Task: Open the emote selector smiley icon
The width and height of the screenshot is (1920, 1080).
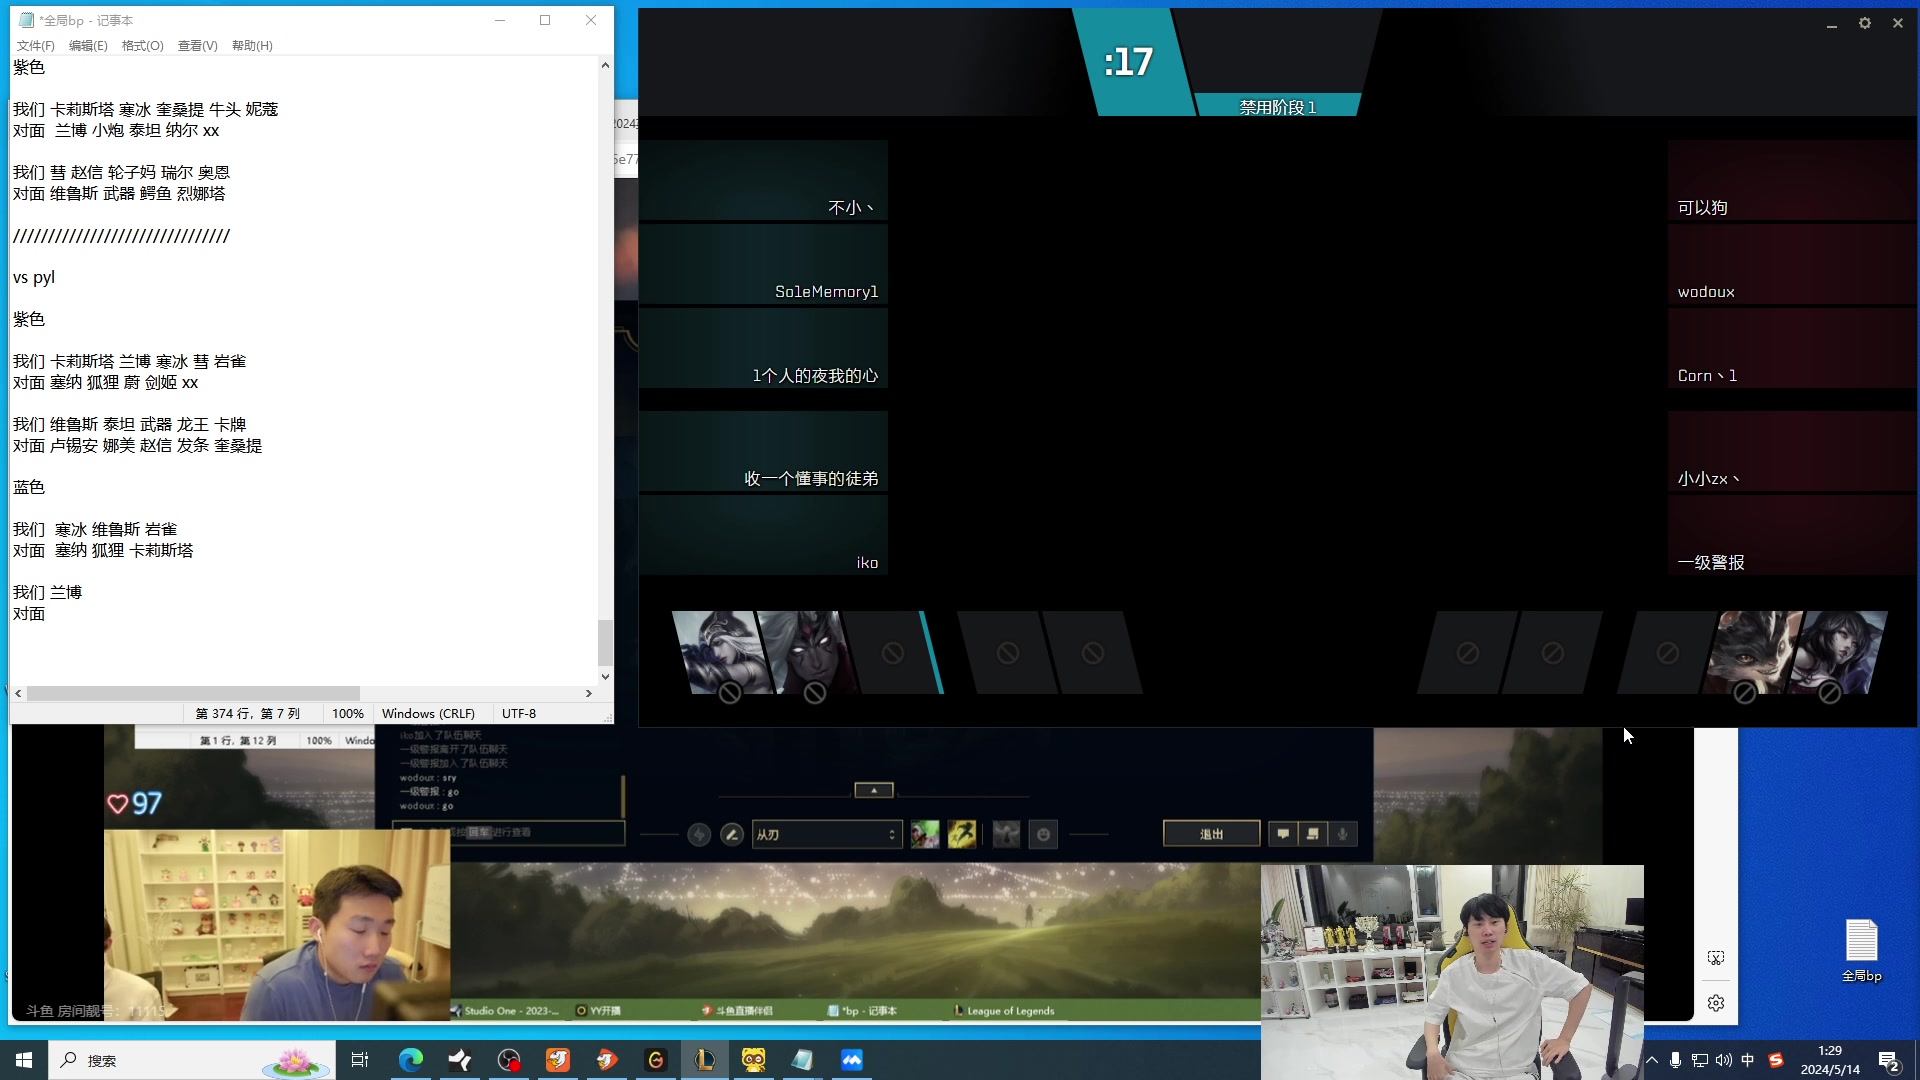Action: coord(1043,834)
